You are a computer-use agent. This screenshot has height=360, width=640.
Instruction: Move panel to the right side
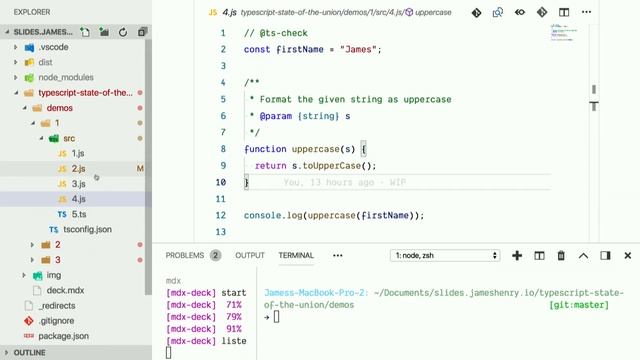605,256
